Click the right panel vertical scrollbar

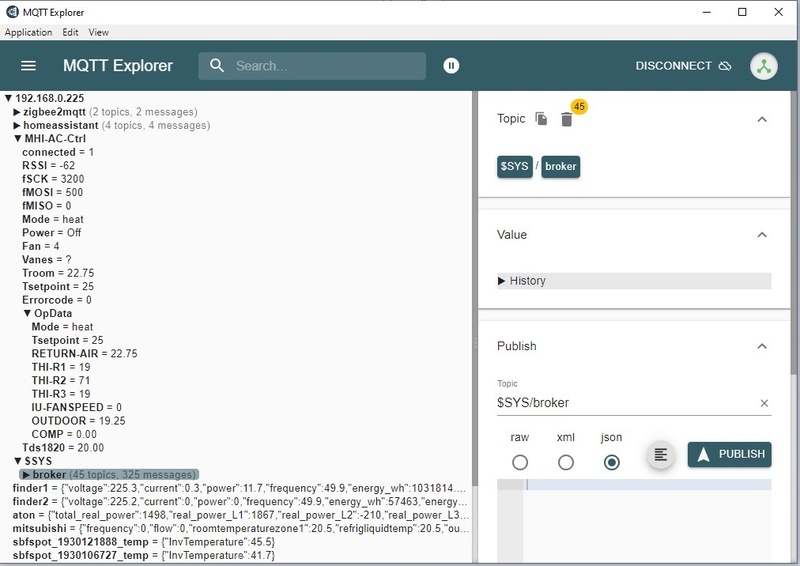click(794, 232)
